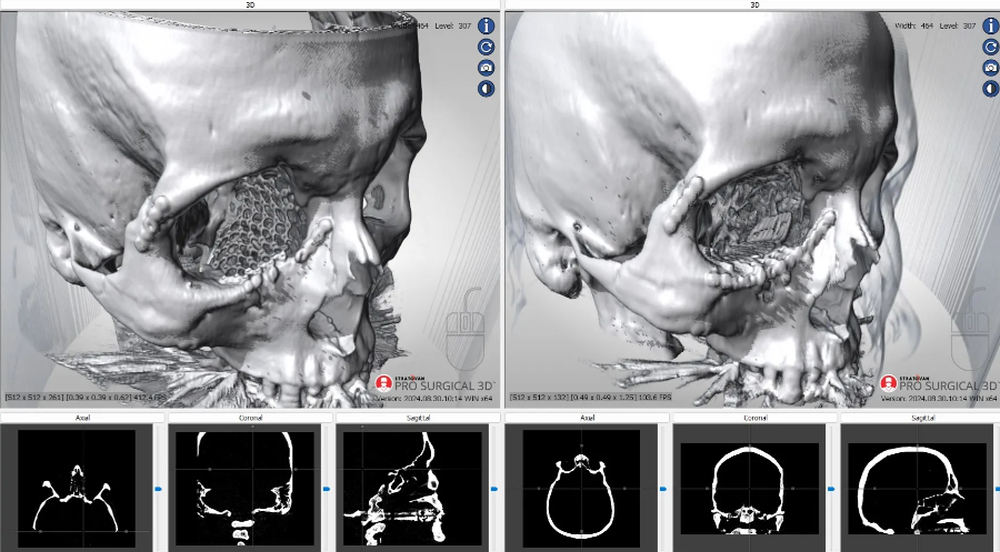Click the left view version 2024.08.30 text
Image resolution: width=1000 pixels, height=552 pixels.
tap(434, 398)
